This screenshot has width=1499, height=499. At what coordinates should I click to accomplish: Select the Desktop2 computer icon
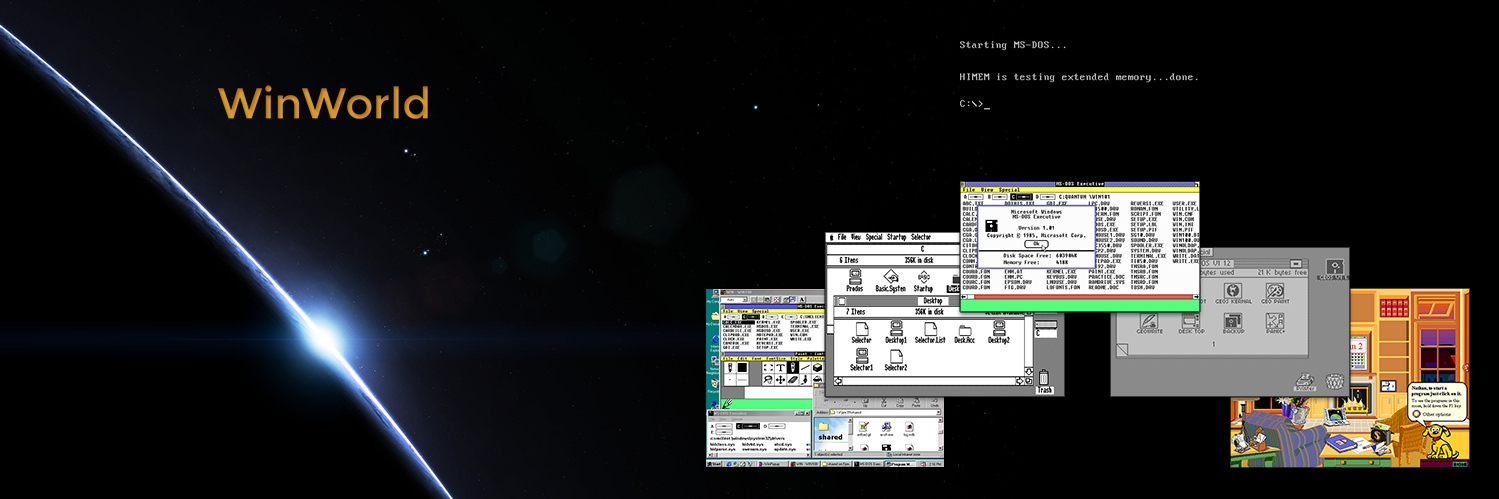(x=998, y=332)
